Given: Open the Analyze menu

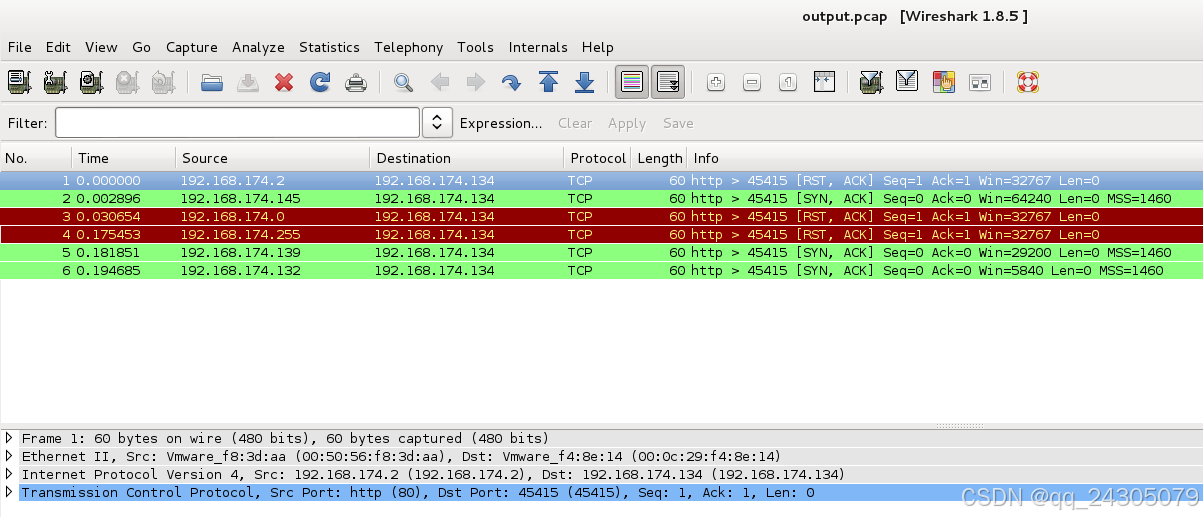Looking at the screenshot, I should click(x=258, y=47).
